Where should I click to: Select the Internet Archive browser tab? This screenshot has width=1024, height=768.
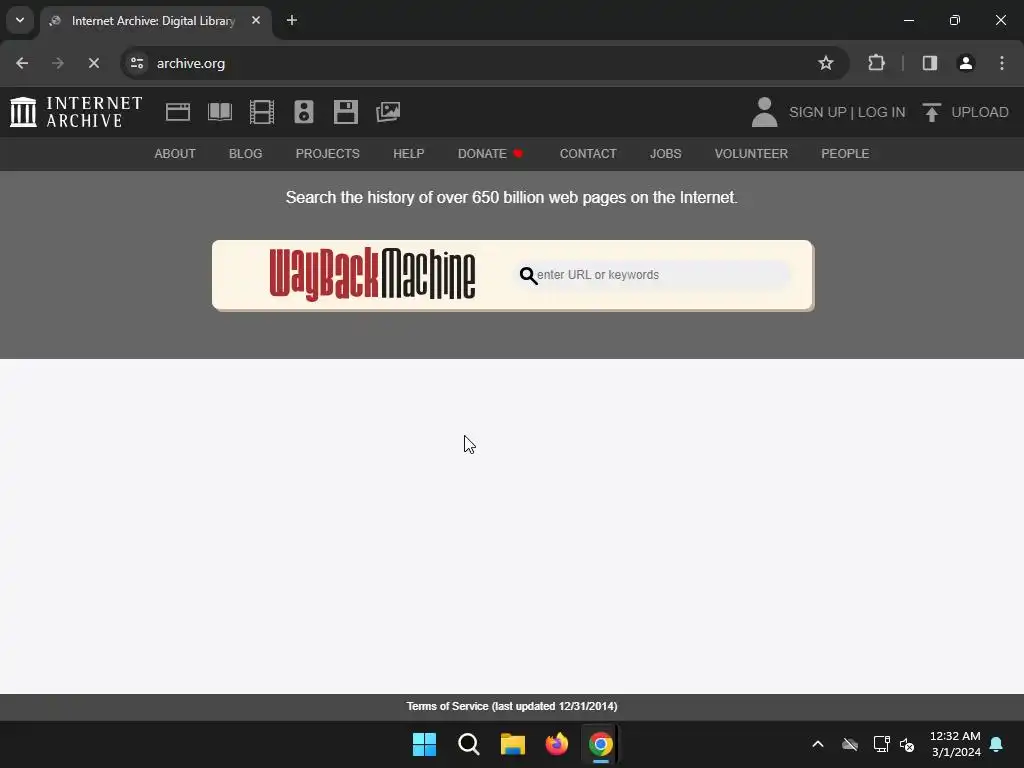(x=155, y=21)
